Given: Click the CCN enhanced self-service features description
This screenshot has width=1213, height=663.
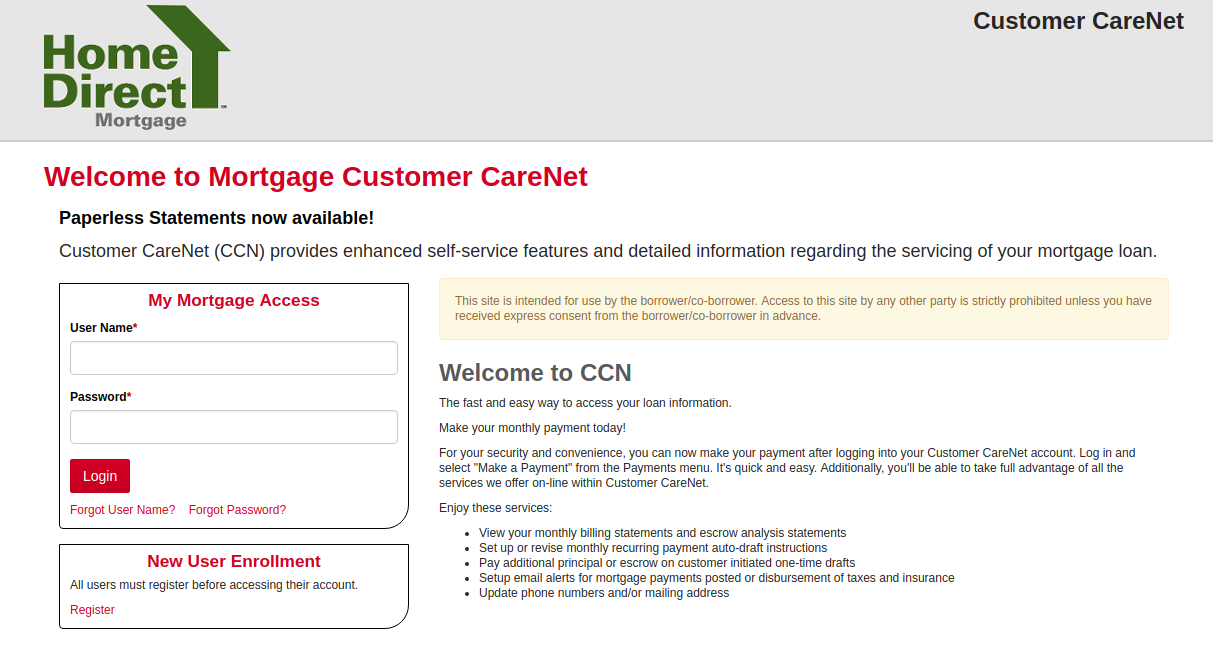Looking at the screenshot, I should (x=608, y=251).
